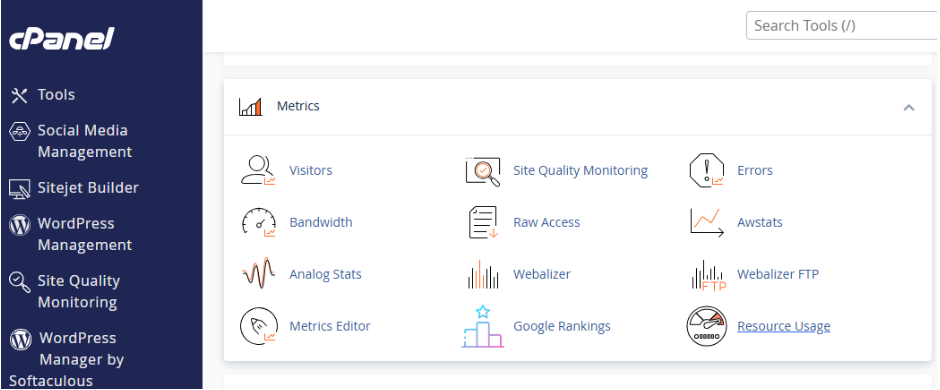The image size is (940, 390).
Task: Open the Visitors link
Action: point(311,171)
